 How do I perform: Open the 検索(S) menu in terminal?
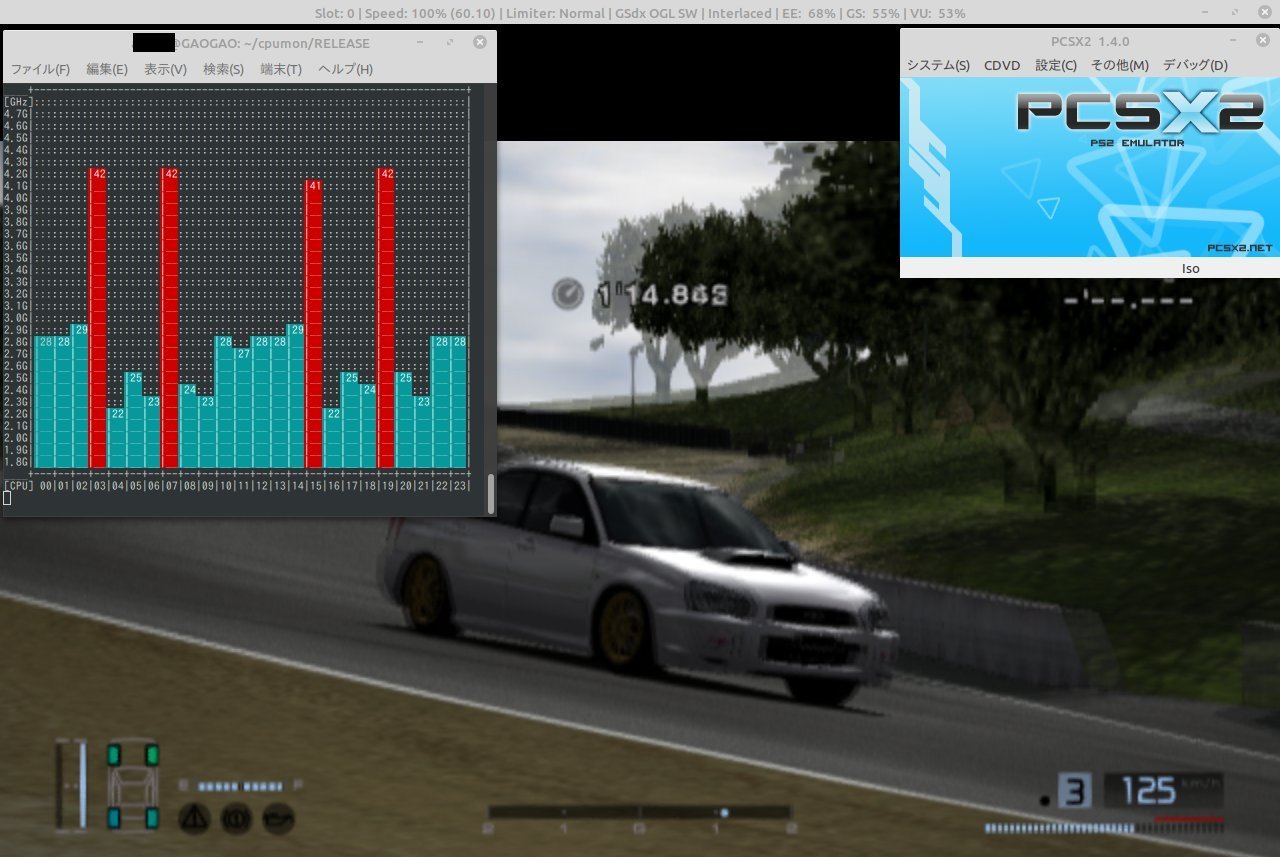pyautogui.click(x=223, y=69)
